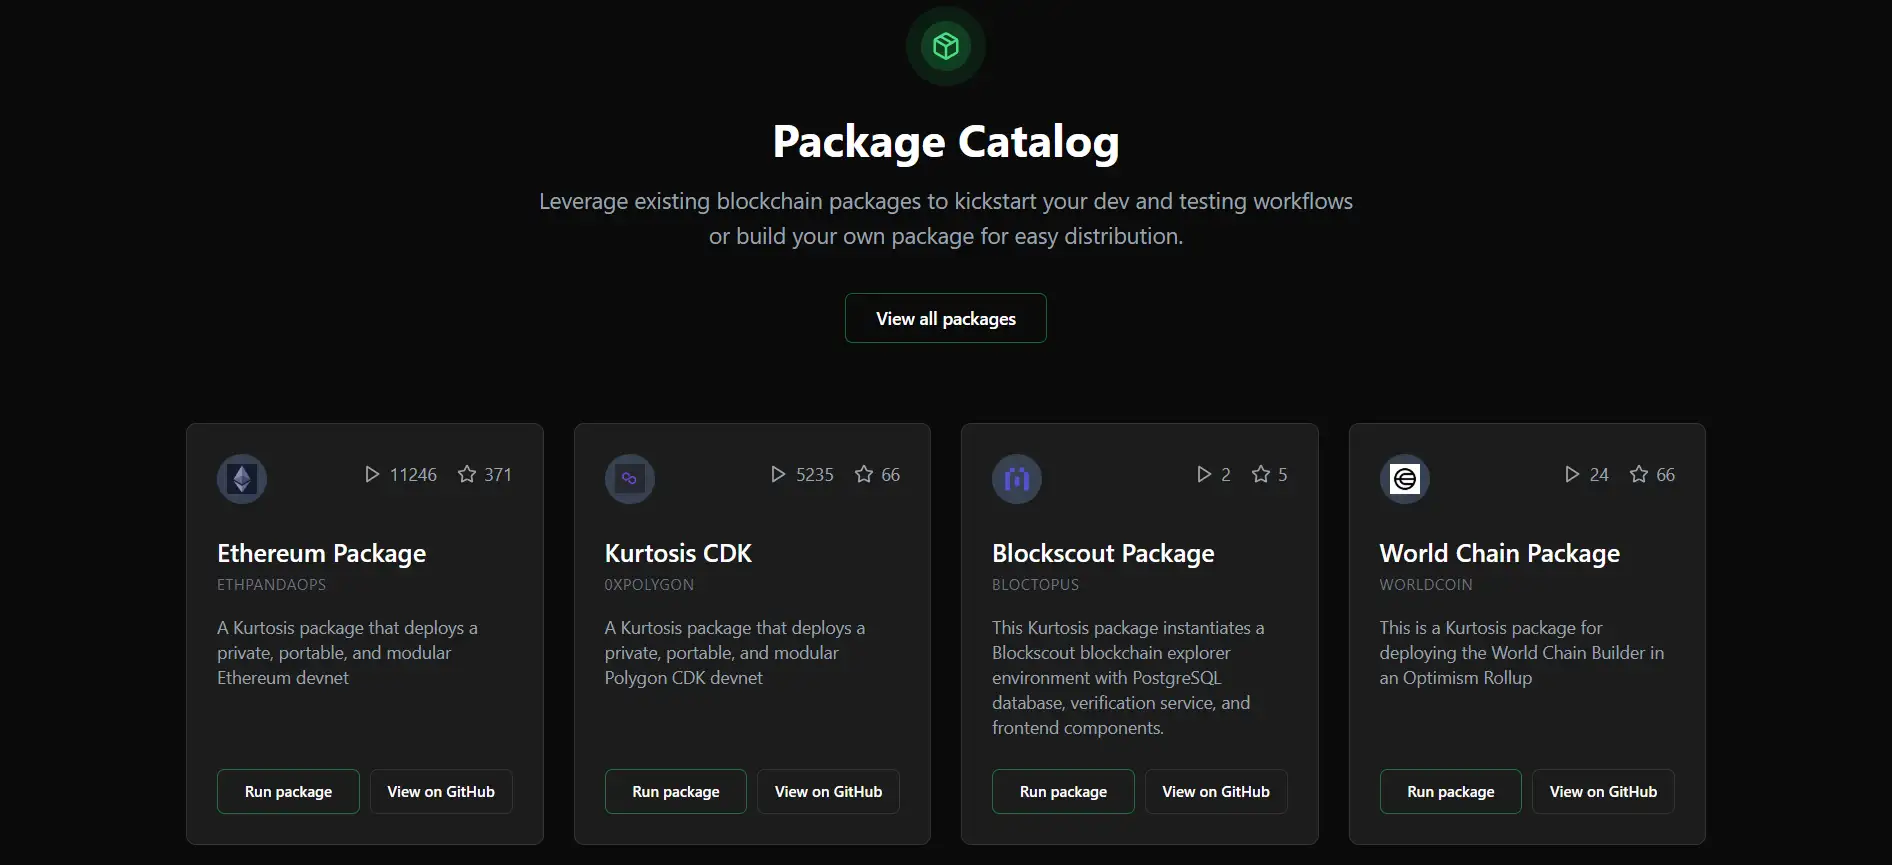Screen dimensions: 1892x865
Task: Click the star icon on Kurtosis CDK card
Action: pyautogui.click(x=864, y=474)
